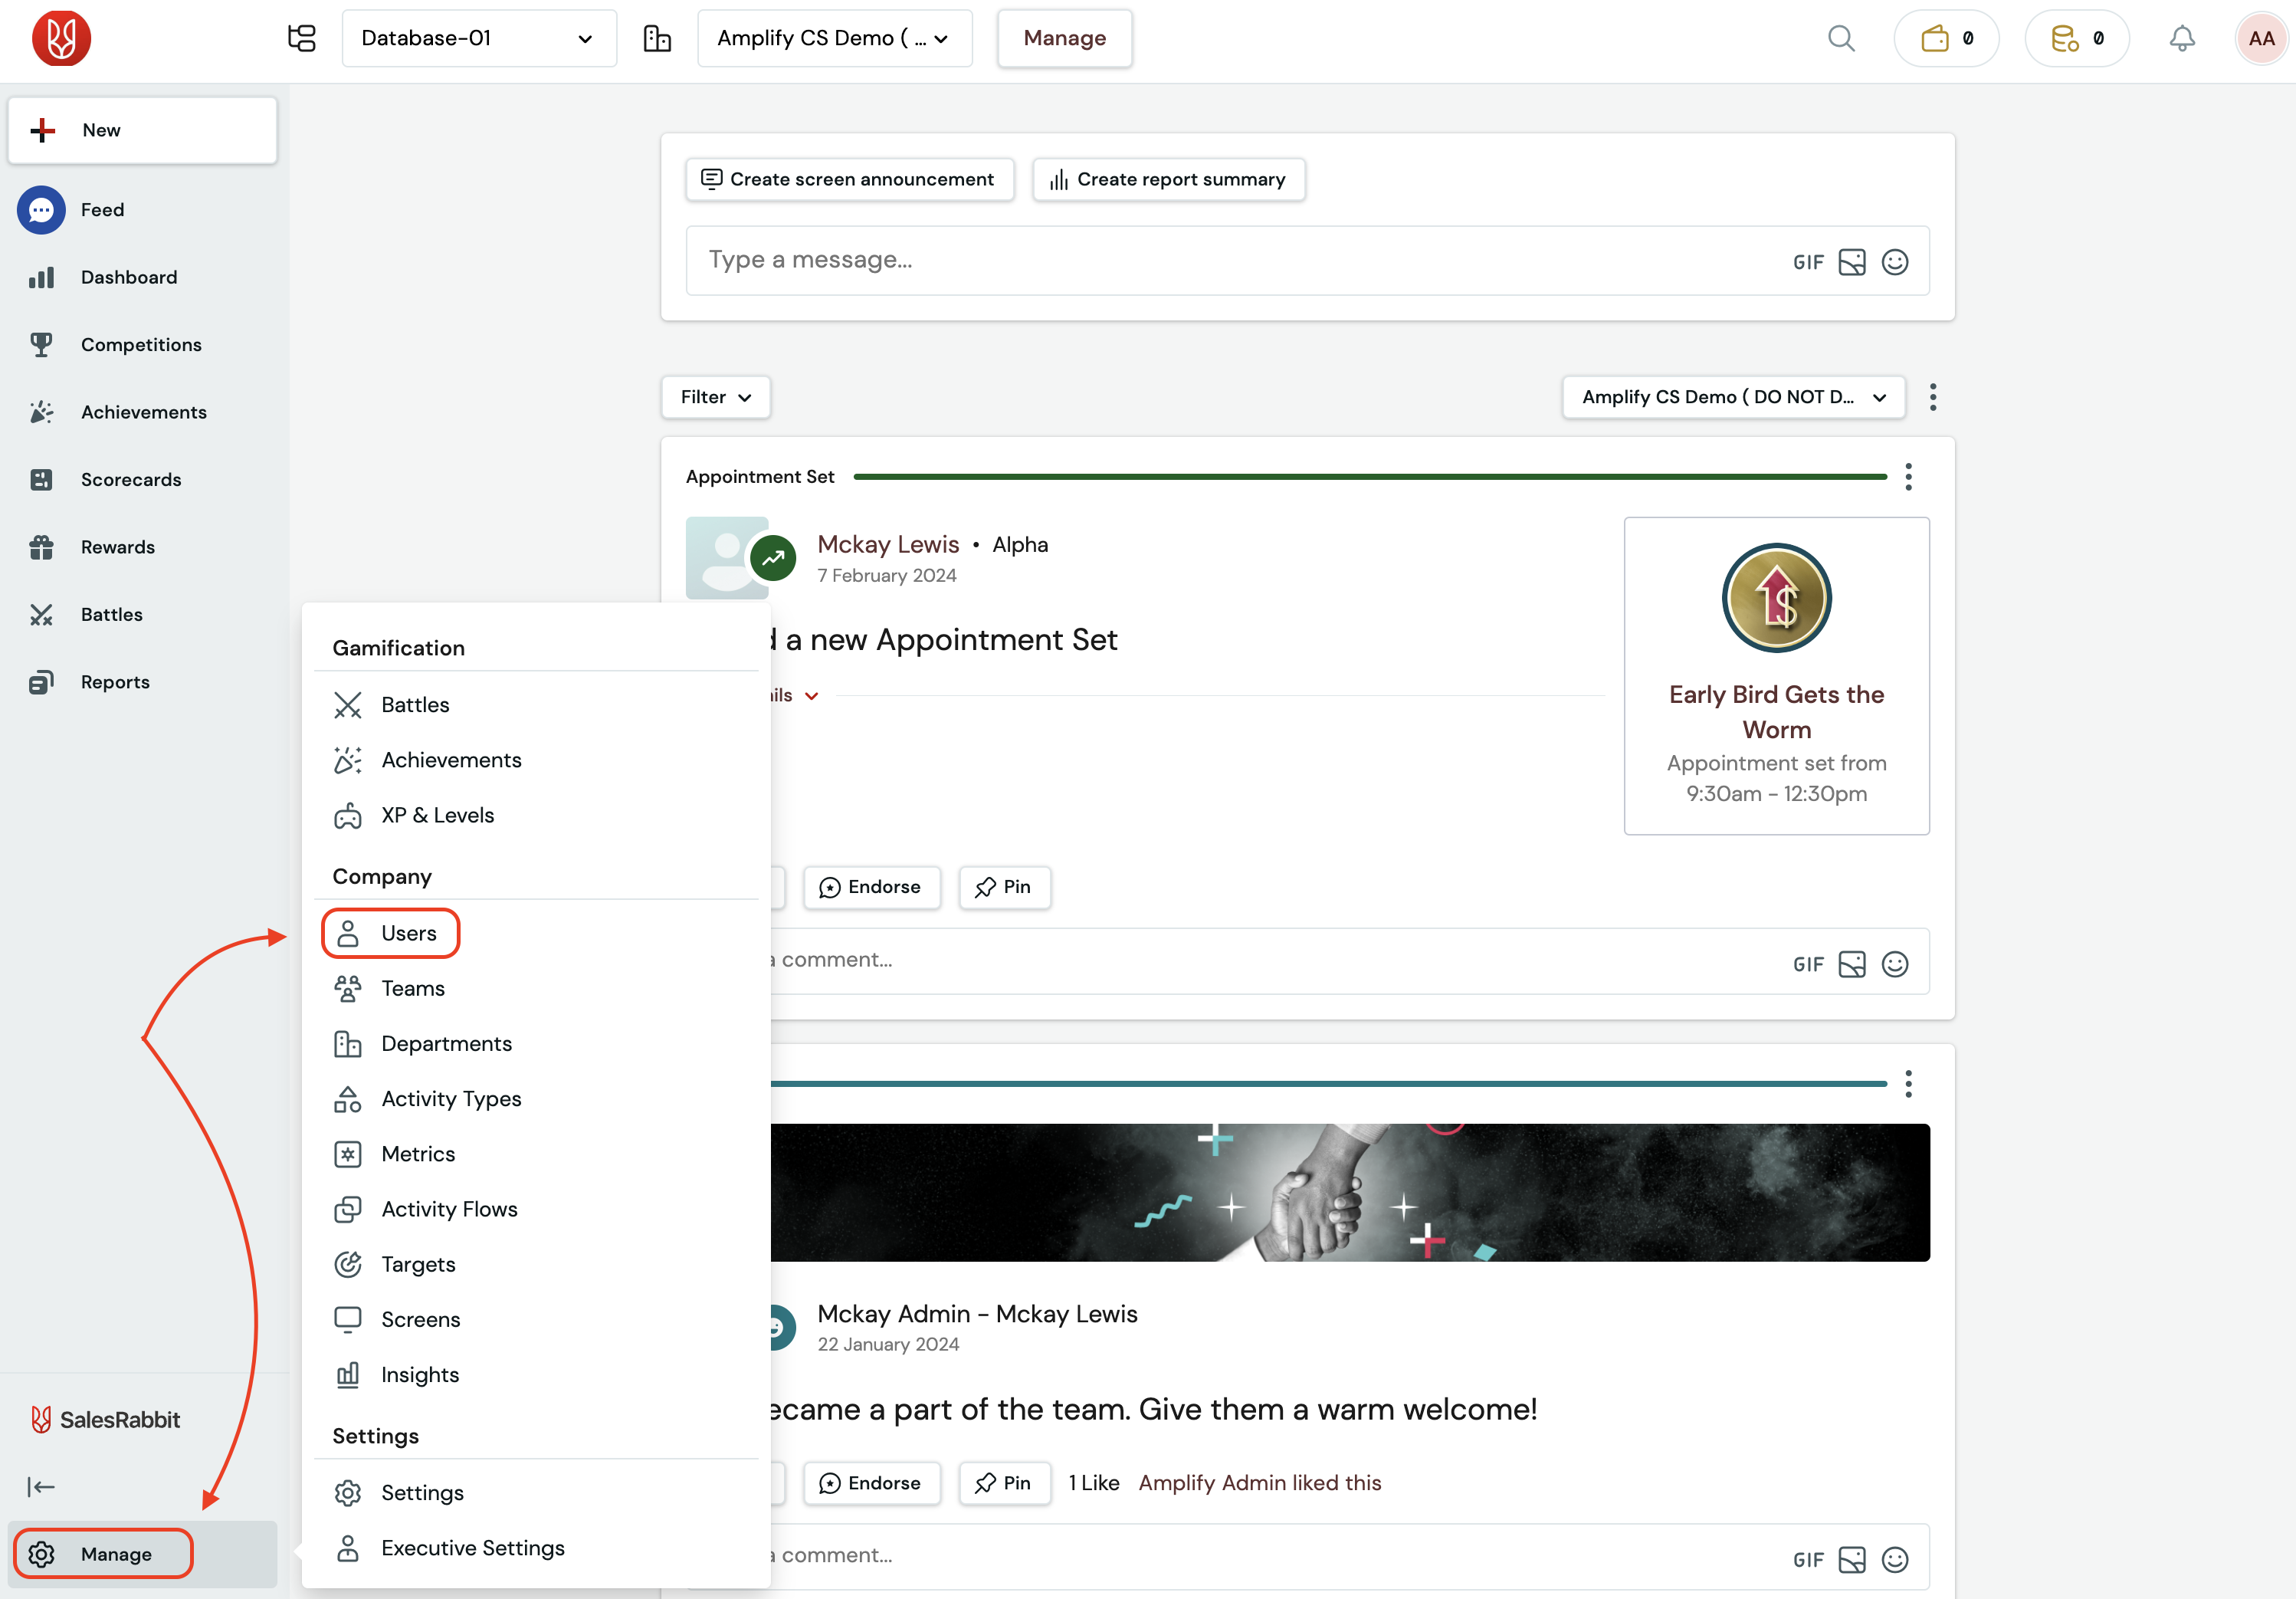Expand post details chevron under Appointment Set
Screen dimensions: 2296x1599
(812, 696)
